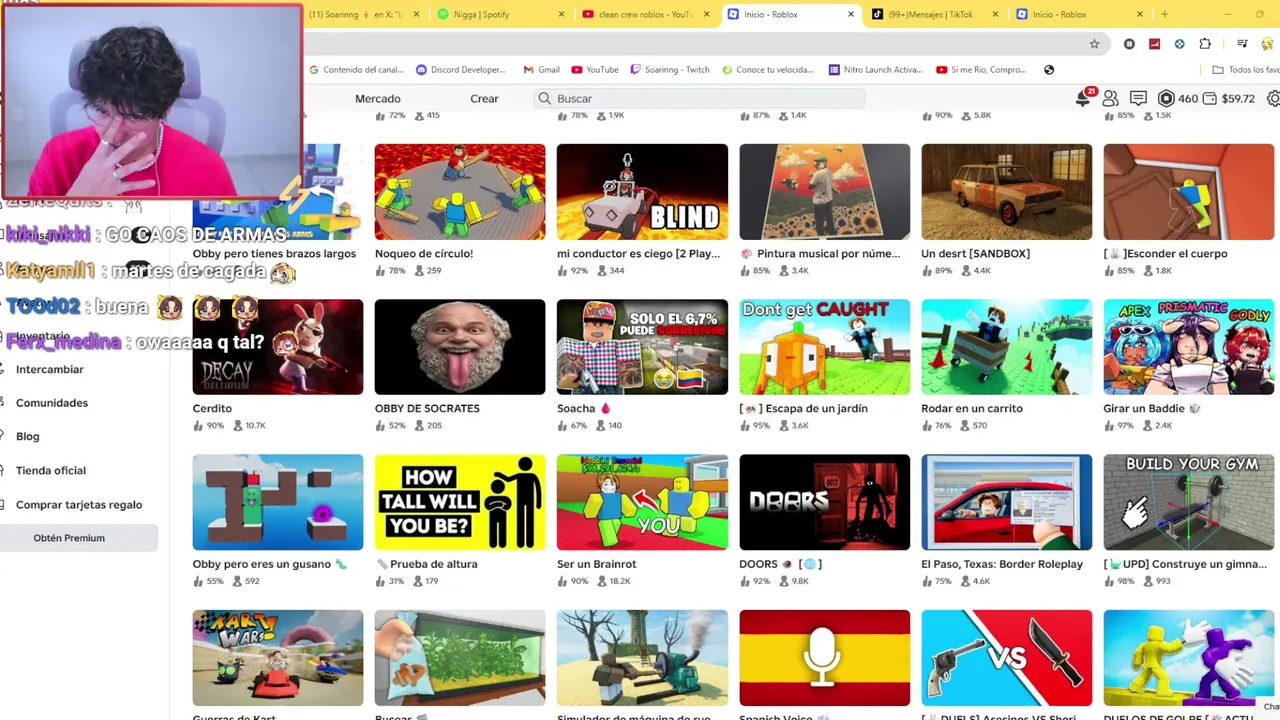Switch to the Spotify tab
Viewport: 1280px width, 720px height.
coord(500,14)
